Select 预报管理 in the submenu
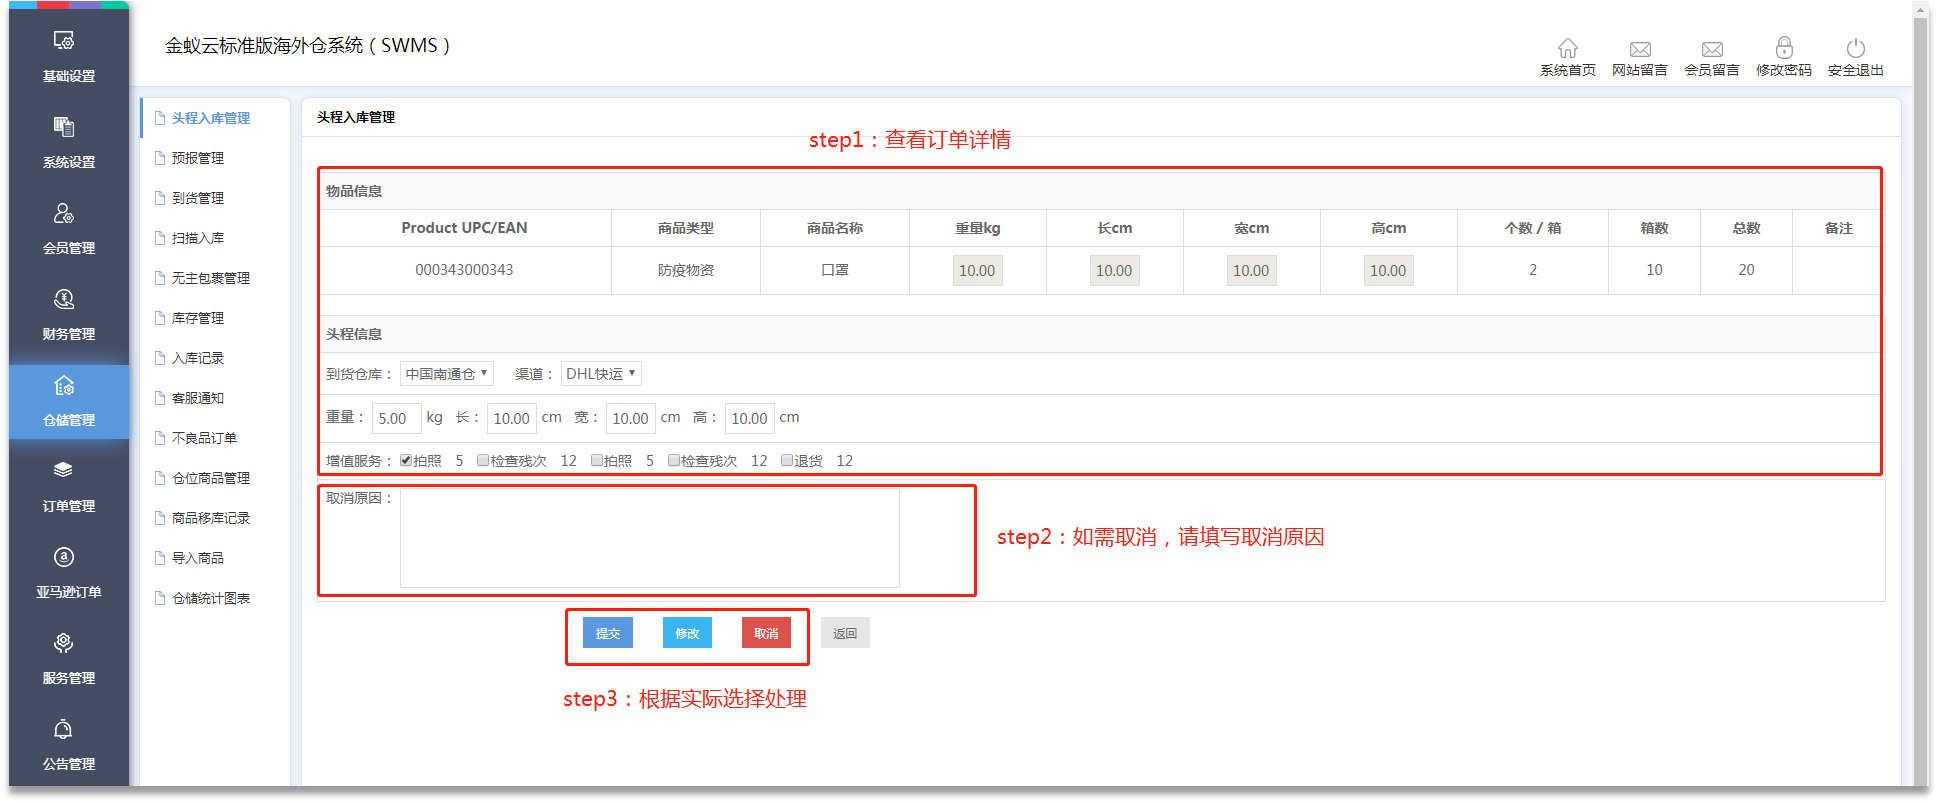Image resolution: width=1938 pixels, height=803 pixels. (198, 158)
